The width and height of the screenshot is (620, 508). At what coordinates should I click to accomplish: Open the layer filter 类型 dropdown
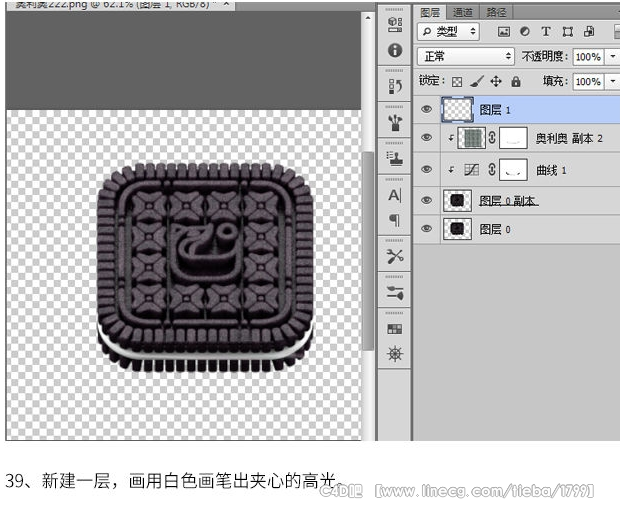tap(448, 32)
